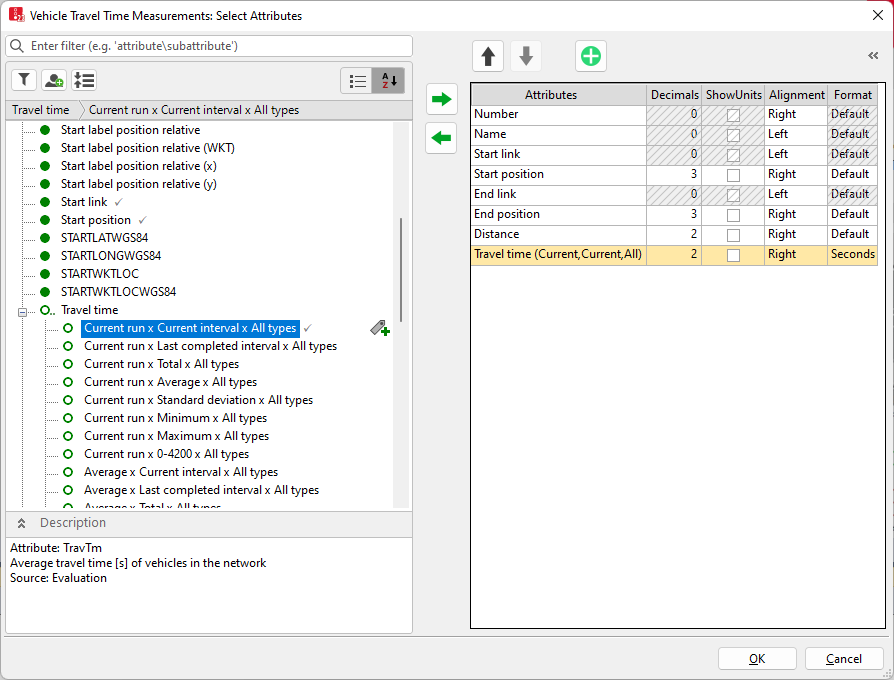The width and height of the screenshot is (894, 680).
Task: Click the filter funnel icon button
Action: click(x=24, y=80)
